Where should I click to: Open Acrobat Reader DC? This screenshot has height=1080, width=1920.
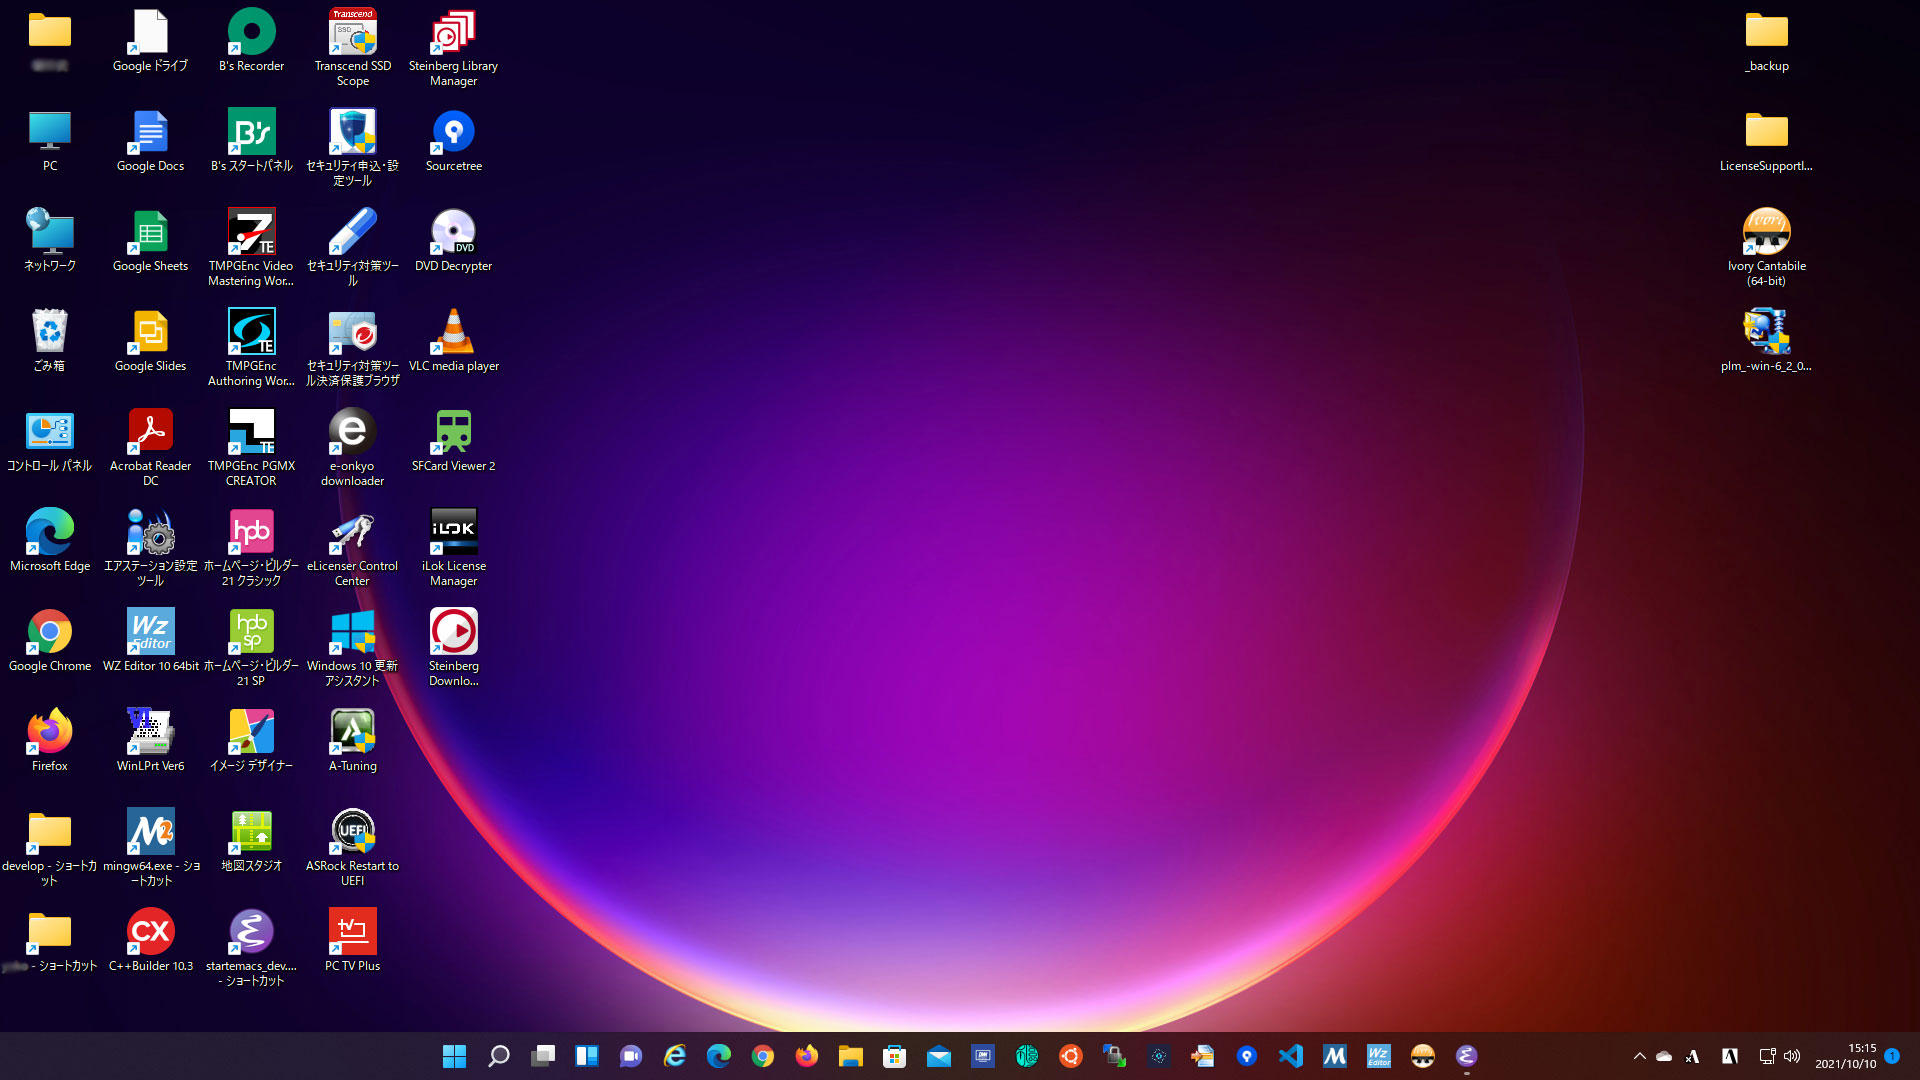click(150, 448)
